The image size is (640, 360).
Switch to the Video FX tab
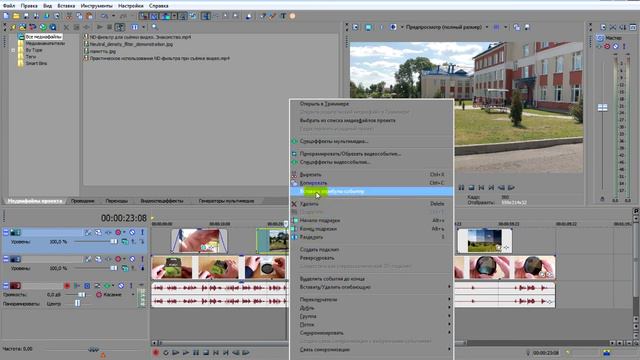click(x=162, y=201)
